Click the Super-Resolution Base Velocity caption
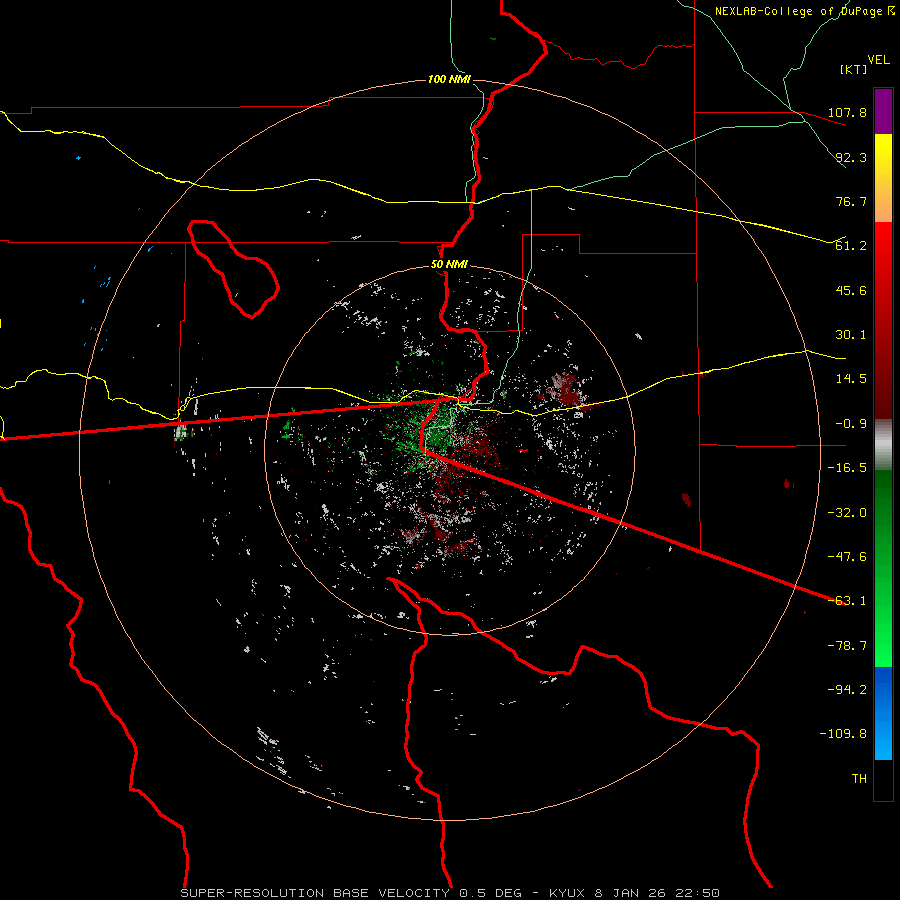 450,893
